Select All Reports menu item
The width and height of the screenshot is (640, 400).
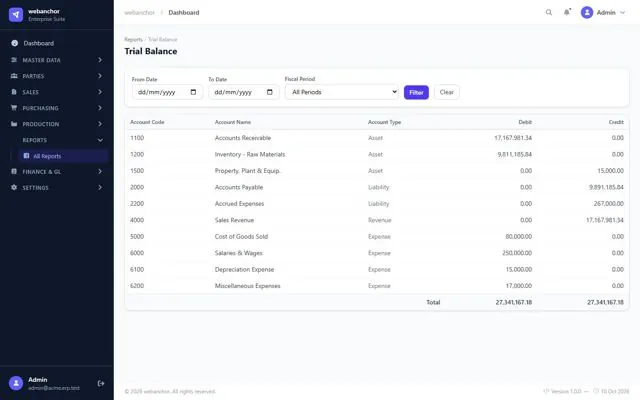63,156
